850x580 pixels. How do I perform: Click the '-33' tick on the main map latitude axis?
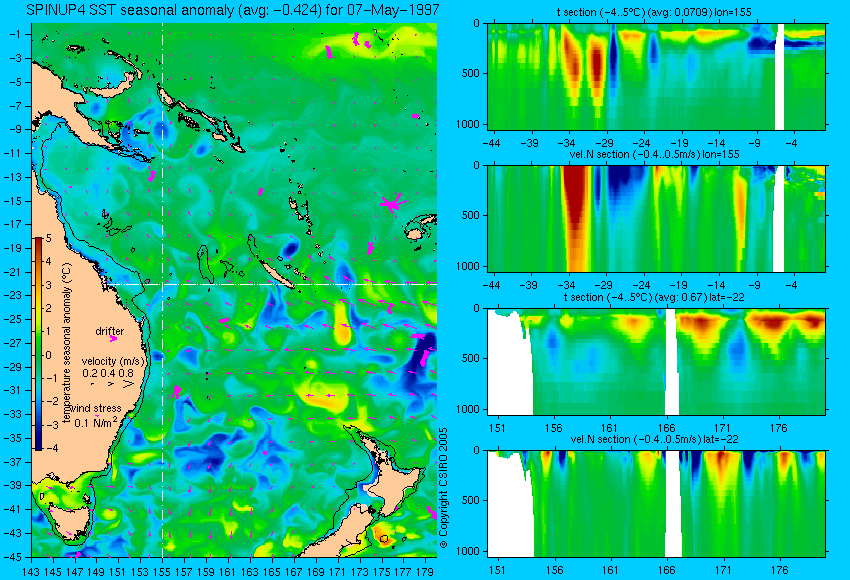pos(14,414)
